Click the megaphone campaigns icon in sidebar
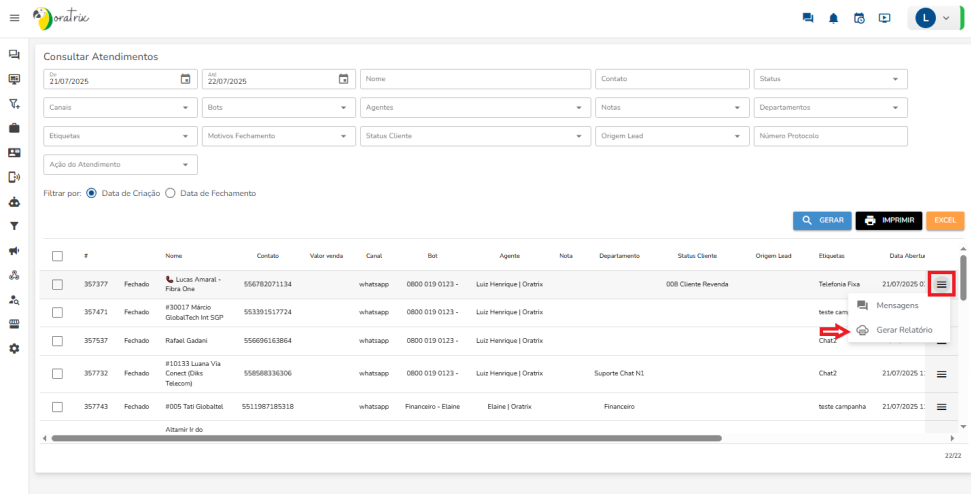 (x=14, y=250)
